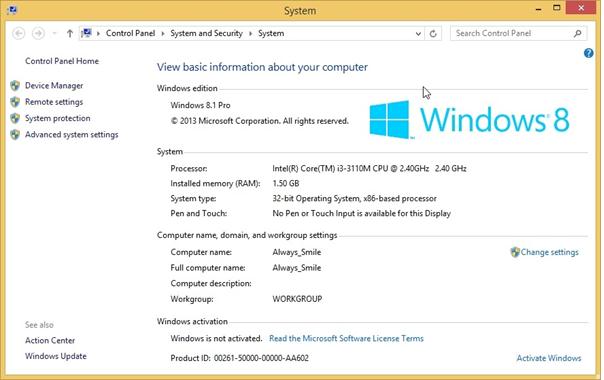604x380 pixels.
Task: Click shield icon beside Remote settings
Action: tap(15, 102)
